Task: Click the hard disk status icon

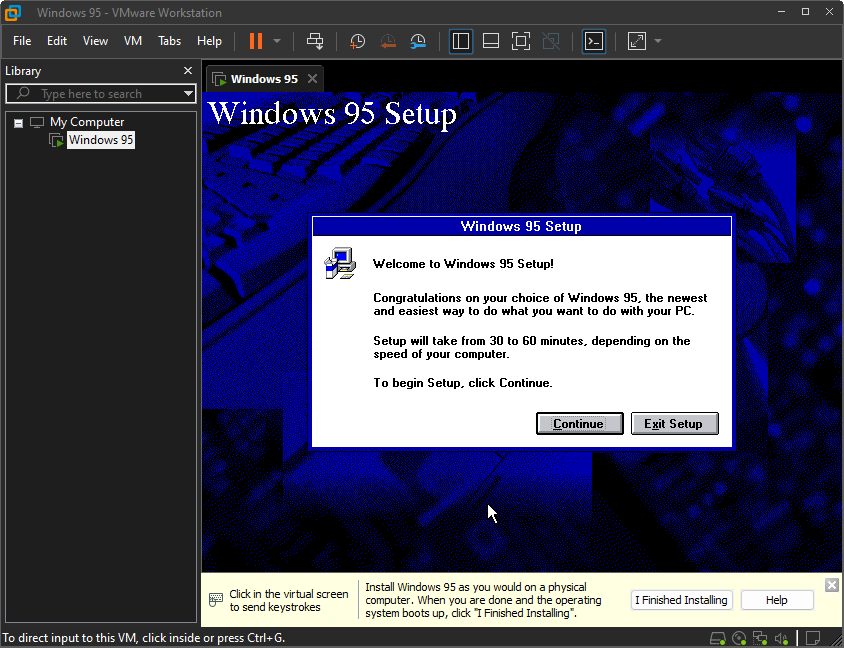Action: click(x=718, y=638)
